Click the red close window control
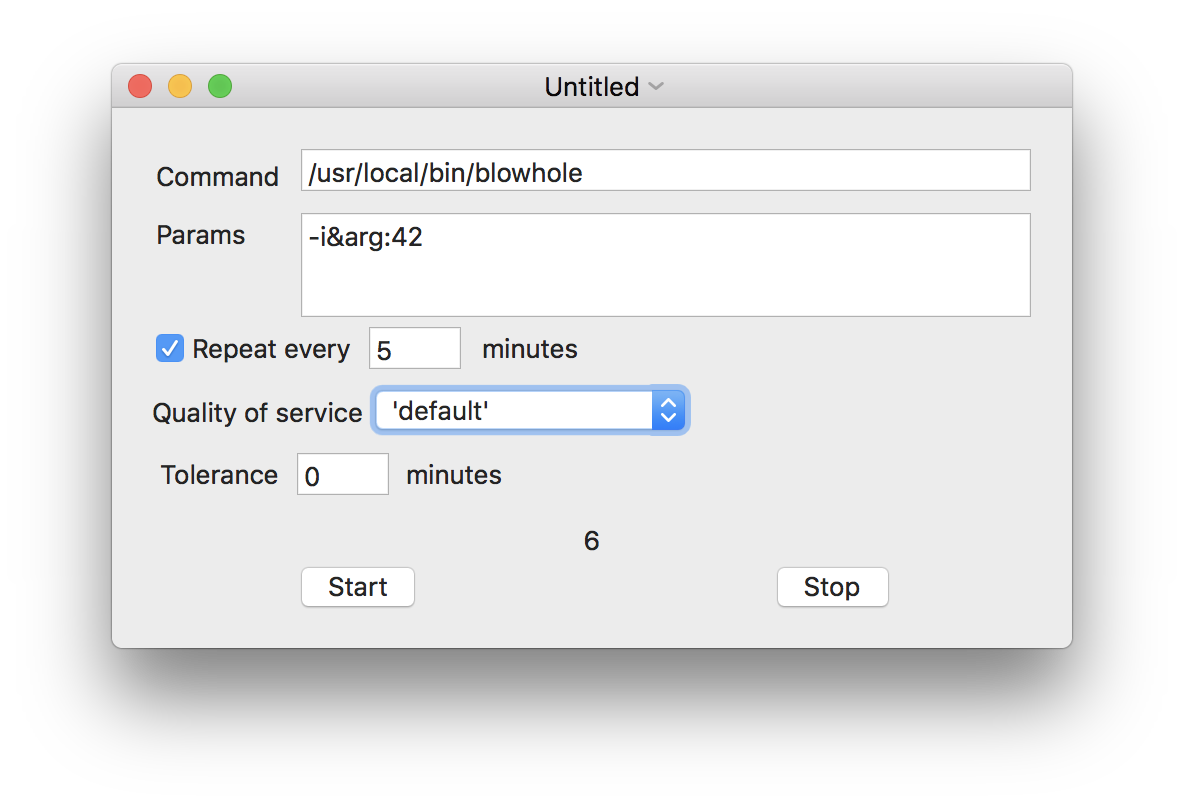 point(139,86)
